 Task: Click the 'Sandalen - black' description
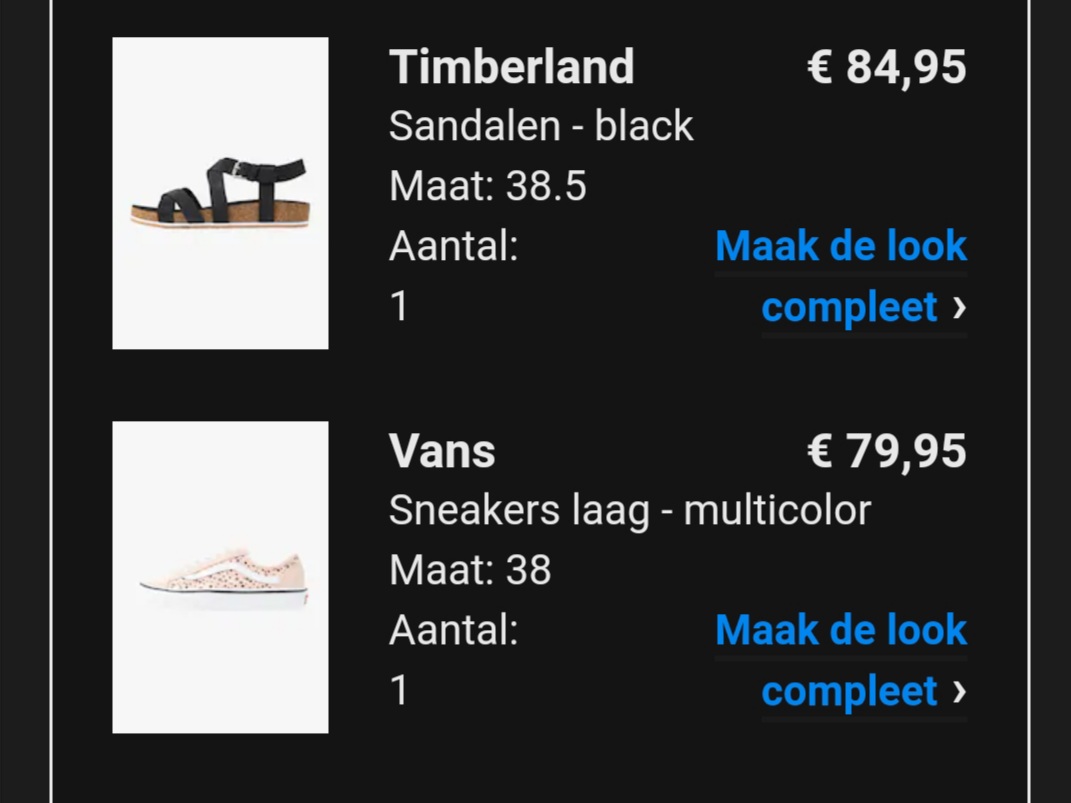point(541,126)
